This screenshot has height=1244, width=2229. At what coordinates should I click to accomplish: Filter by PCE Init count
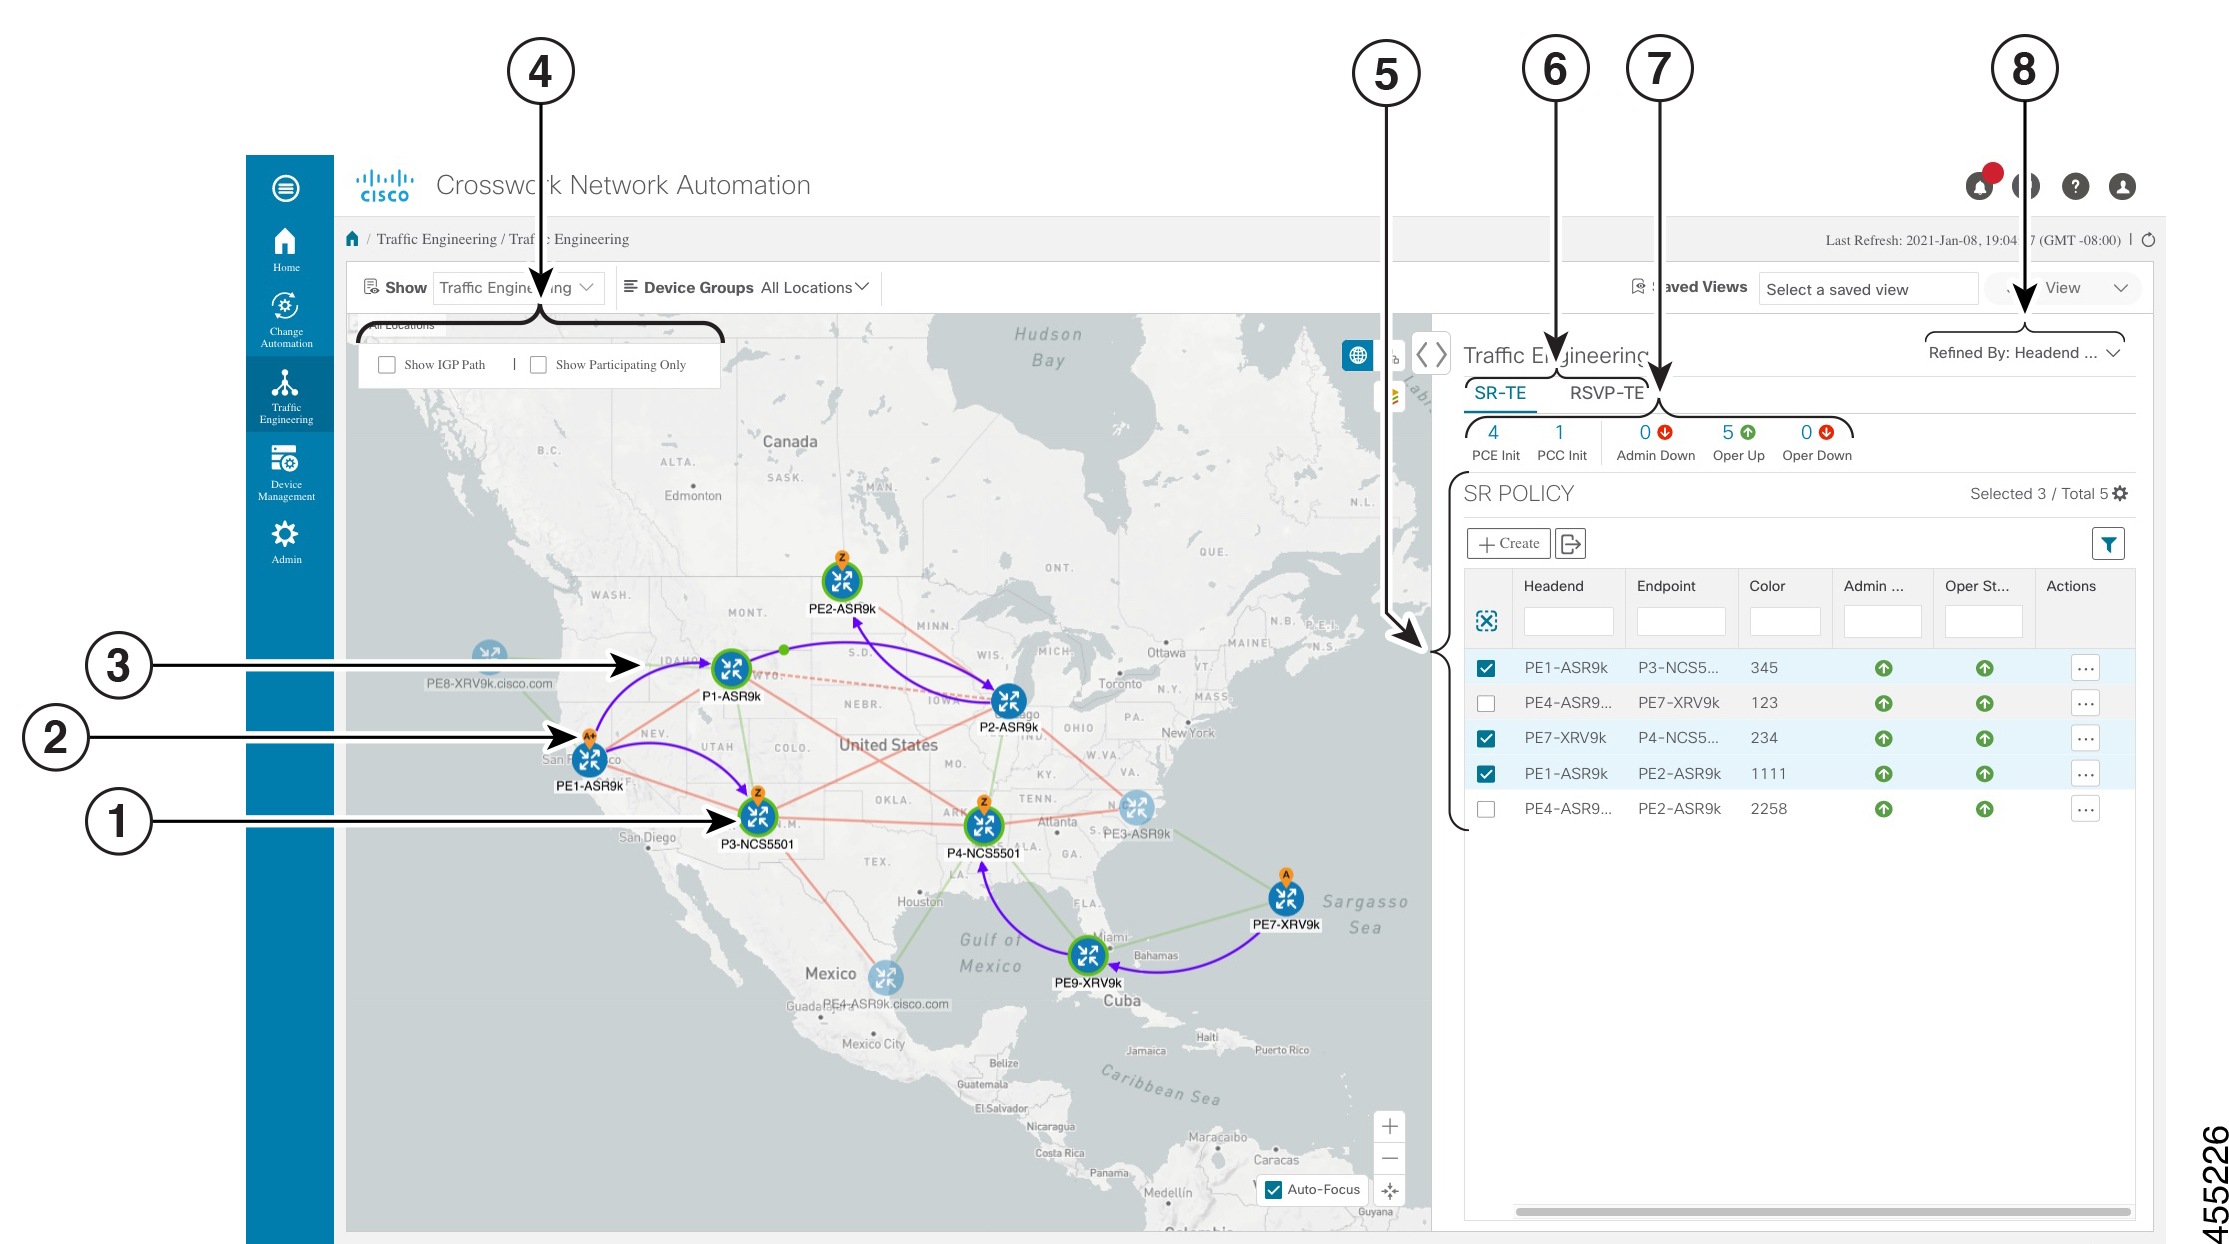point(1495,442)
